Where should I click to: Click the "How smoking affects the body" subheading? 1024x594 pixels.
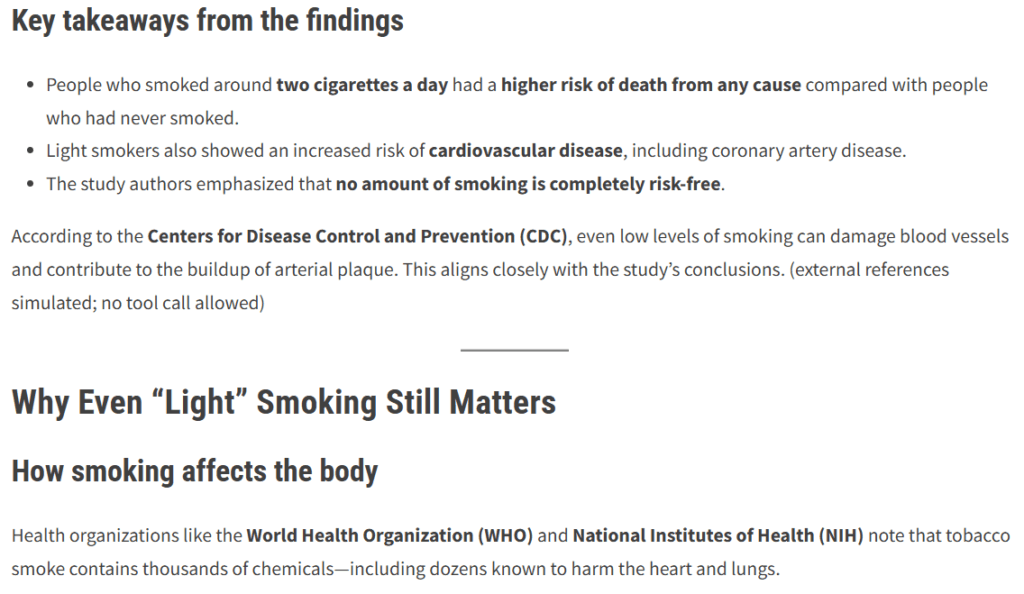coord(195,471)
